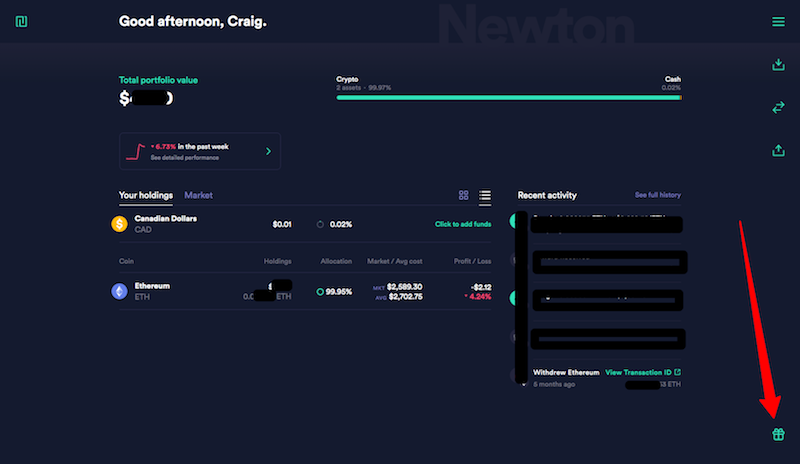Viewport: 800px width, 464px height.
Task: Click the $2,689.30 market price
Action: [404, 287]
